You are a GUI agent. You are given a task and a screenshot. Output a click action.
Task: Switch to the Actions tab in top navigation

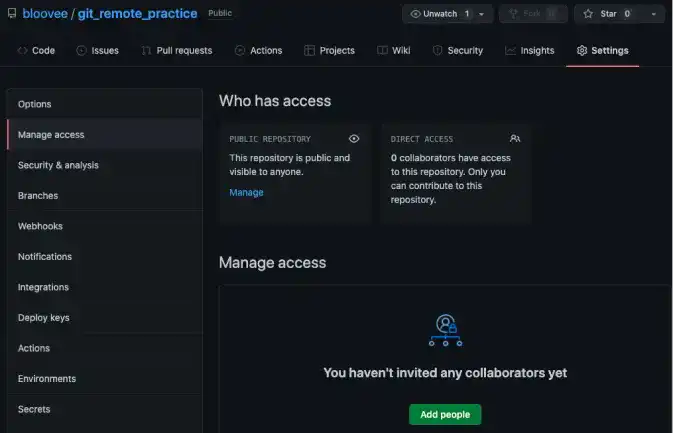coord(258,51)
